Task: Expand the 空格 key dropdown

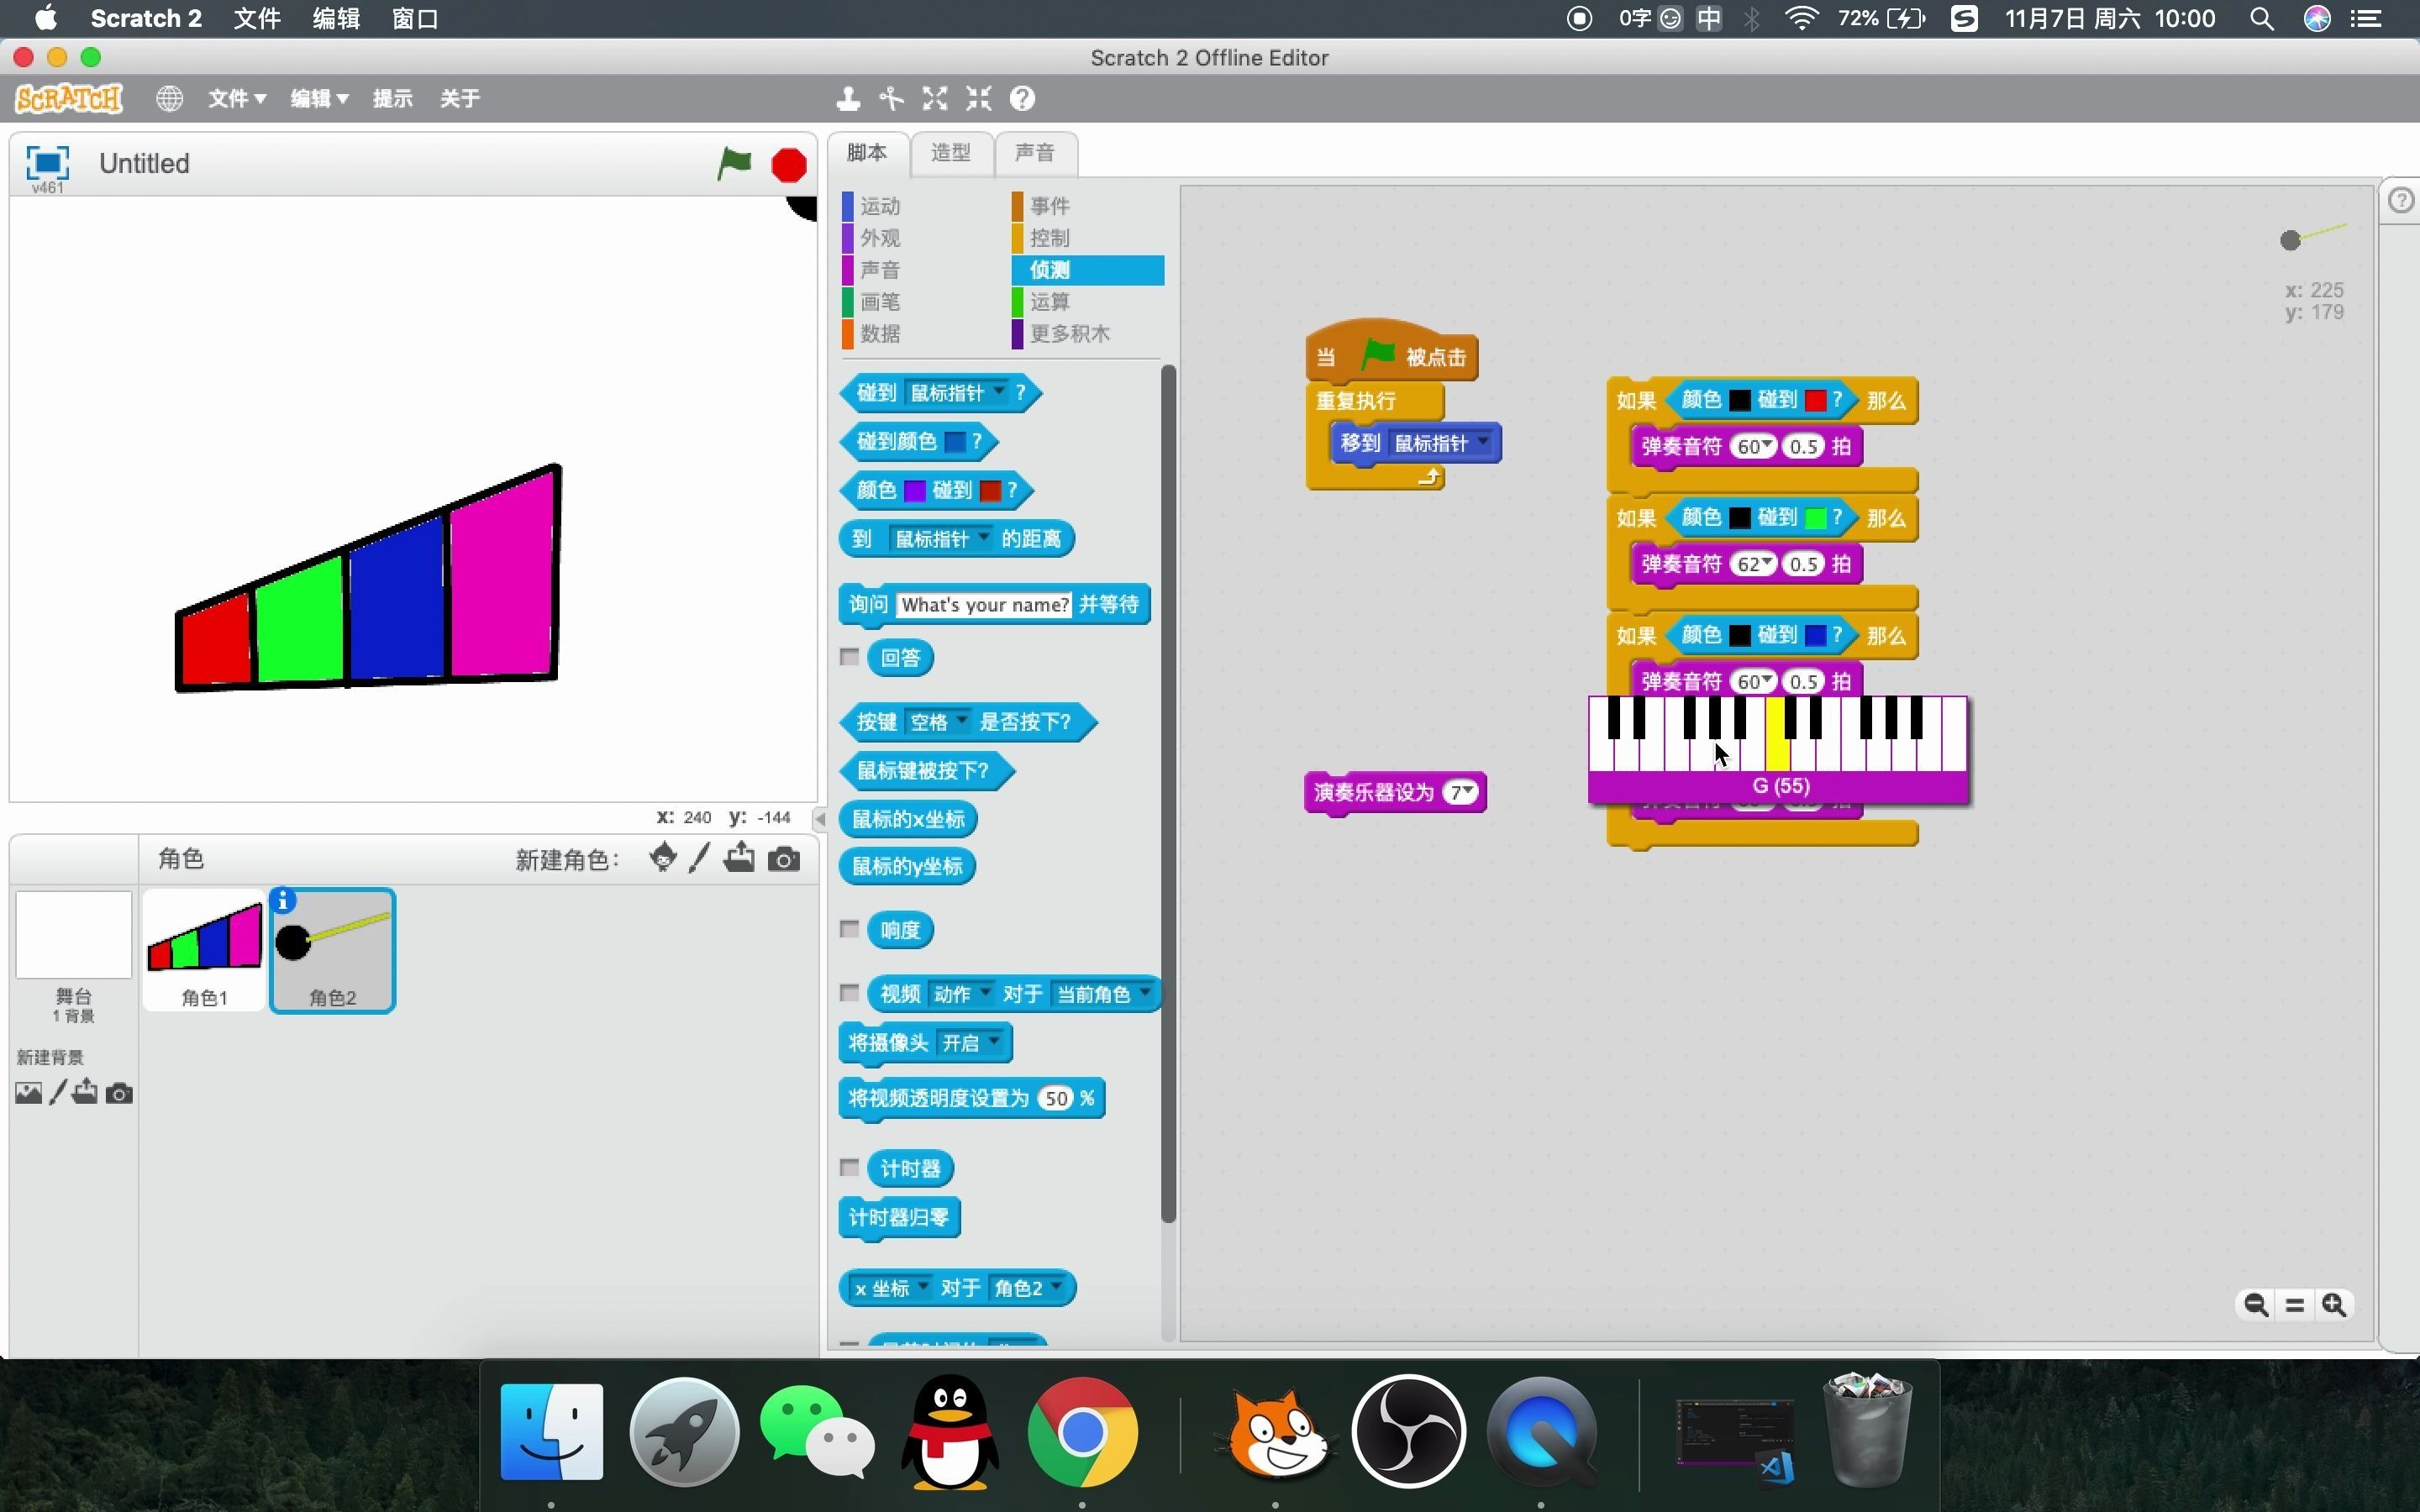Action: [961, 721]
